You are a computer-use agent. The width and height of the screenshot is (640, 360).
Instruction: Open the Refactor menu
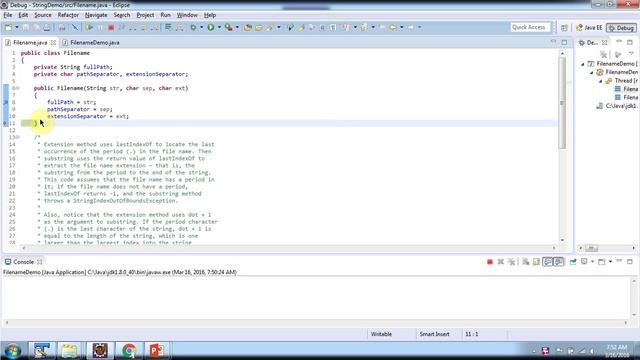pos(68,15)
